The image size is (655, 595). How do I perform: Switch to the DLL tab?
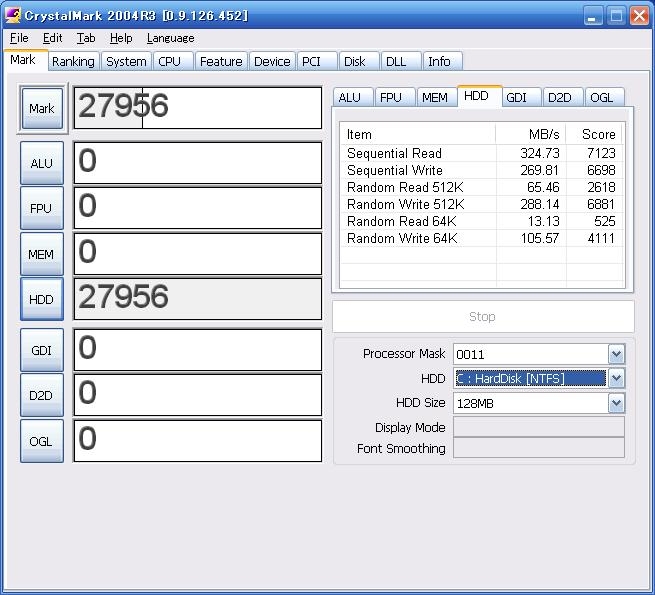point(401,61)
